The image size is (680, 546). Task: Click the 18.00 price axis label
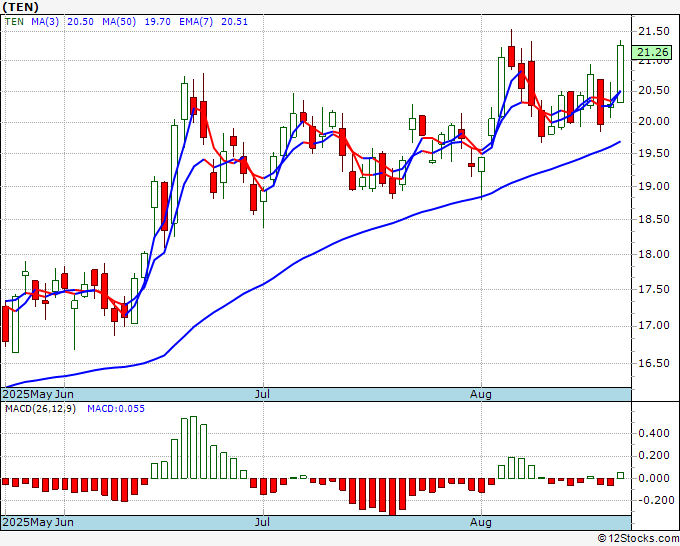[654, 254]
